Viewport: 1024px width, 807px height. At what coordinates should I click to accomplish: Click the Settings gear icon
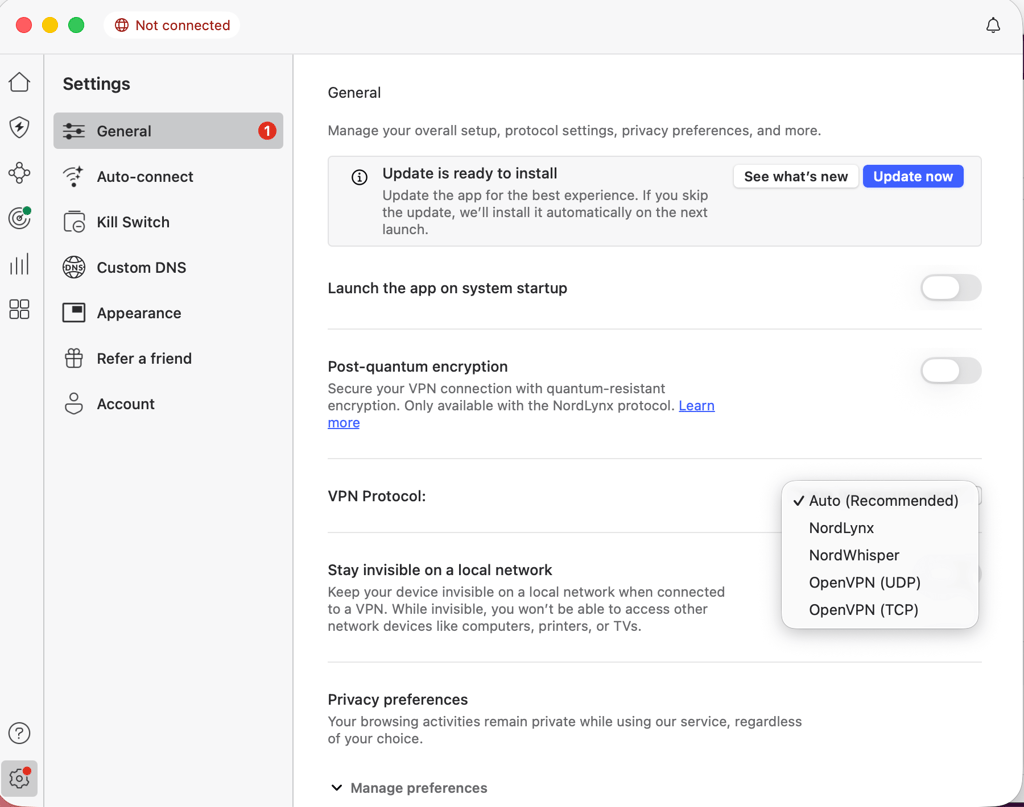(x=20, y=778)
